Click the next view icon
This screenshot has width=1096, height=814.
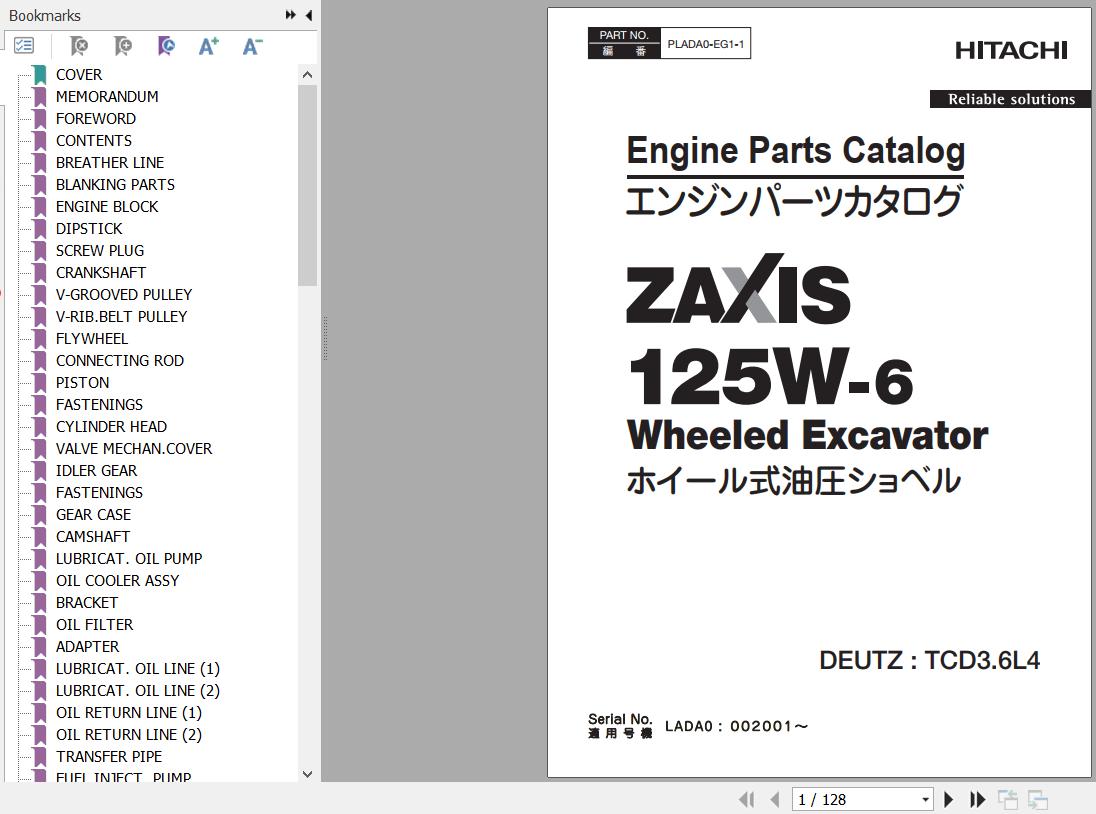click(1037, 799)
